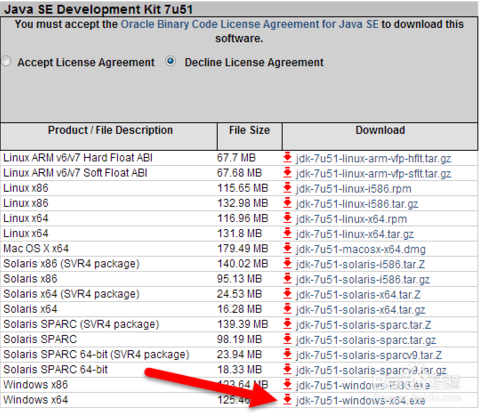The image size is (480, 413).
Task: Click download icon for macosx-x64.dmg
Action: coord(287,248)
